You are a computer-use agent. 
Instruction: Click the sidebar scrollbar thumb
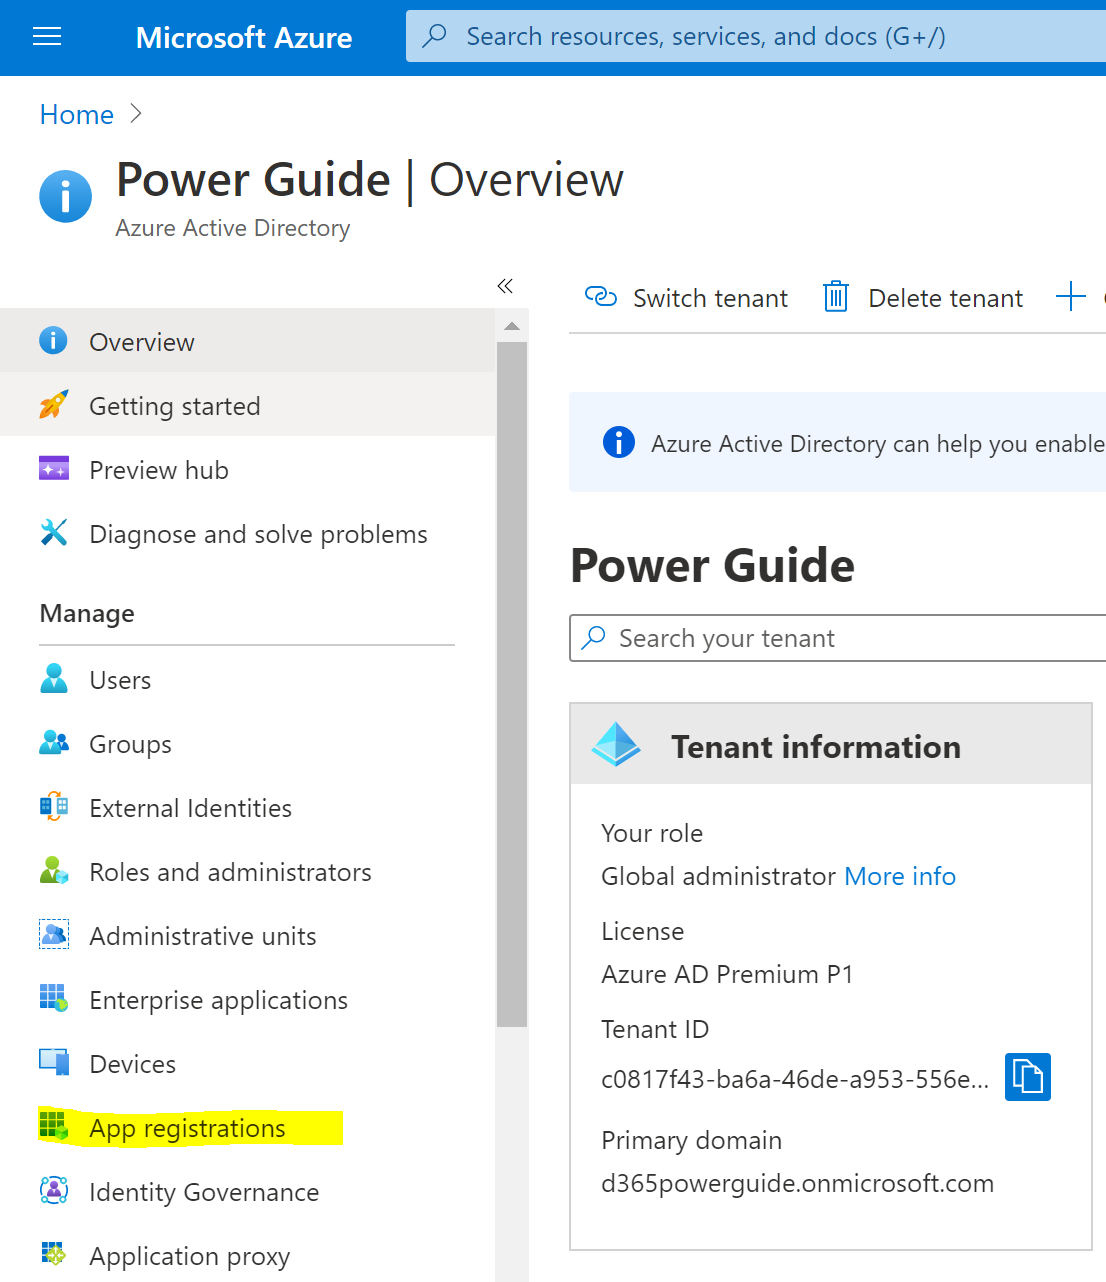pyautogui.click(x=512, y=685)
